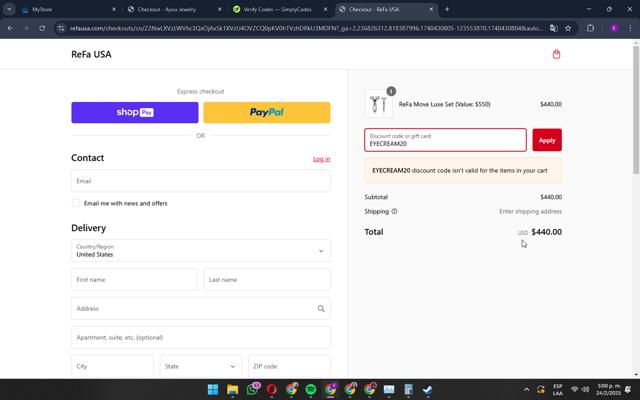Click into the Address field
This screenshot has height=400, width=640.
click(x=200, y=309)
